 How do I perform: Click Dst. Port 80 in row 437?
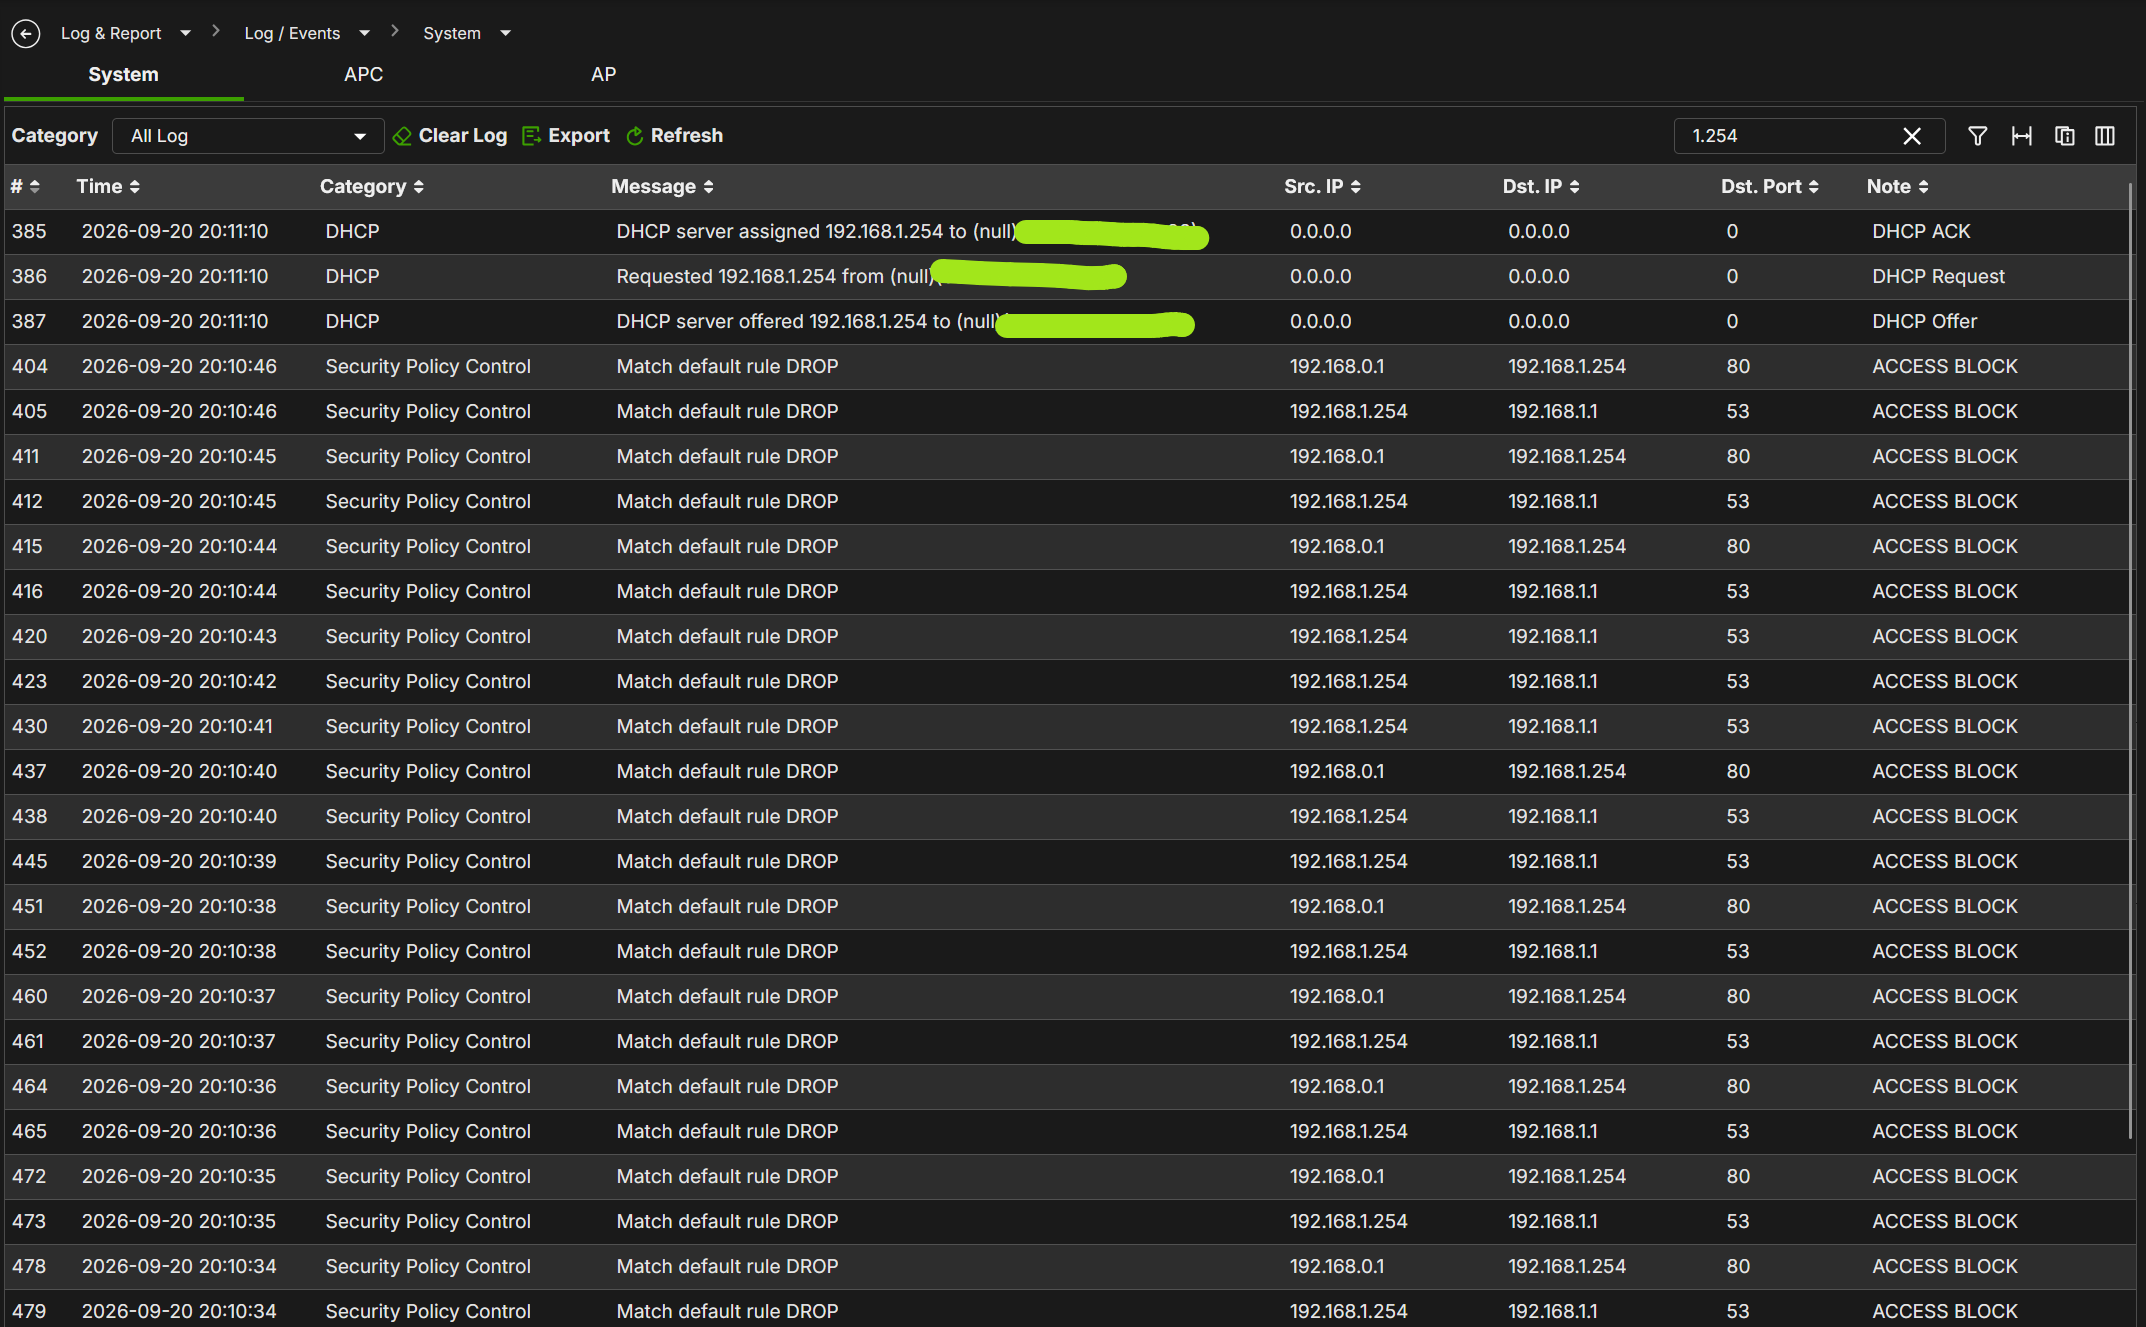point(1738,772)
